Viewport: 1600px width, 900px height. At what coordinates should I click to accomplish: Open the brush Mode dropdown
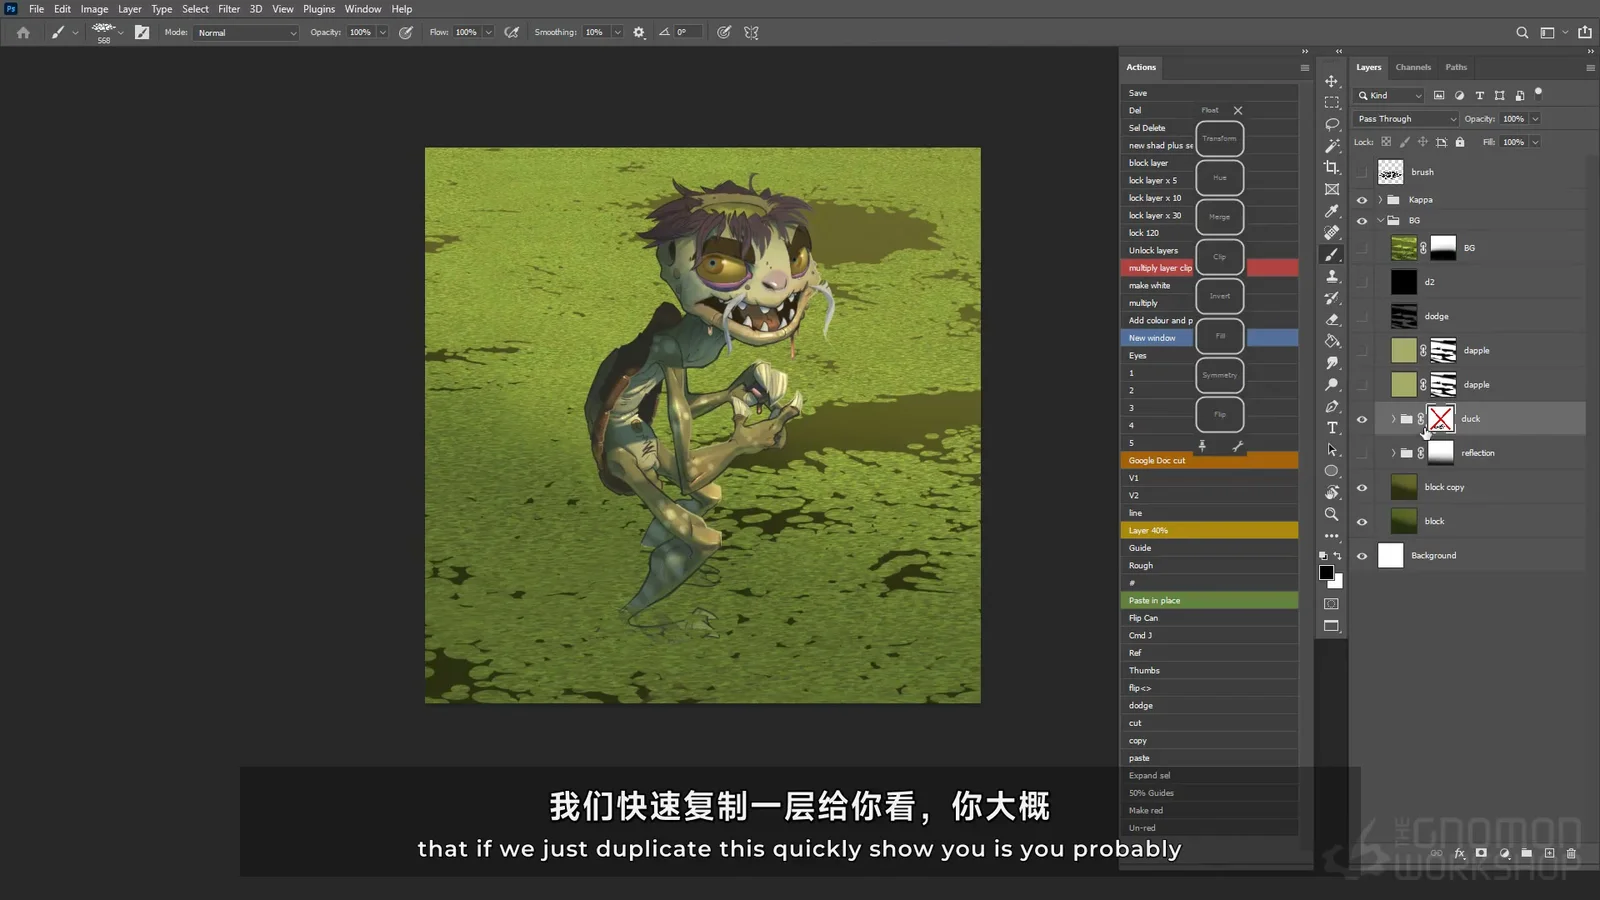246,32
